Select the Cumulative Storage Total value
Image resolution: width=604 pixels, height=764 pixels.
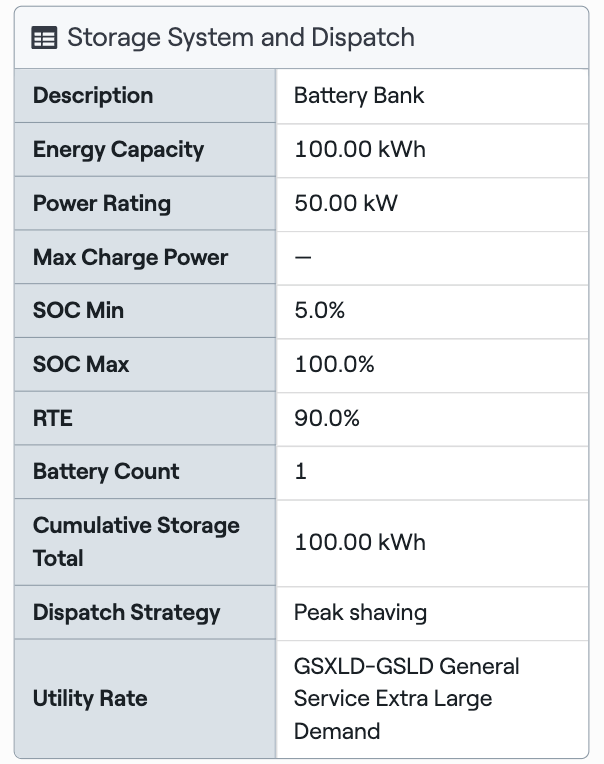click(x=360, y=542)
